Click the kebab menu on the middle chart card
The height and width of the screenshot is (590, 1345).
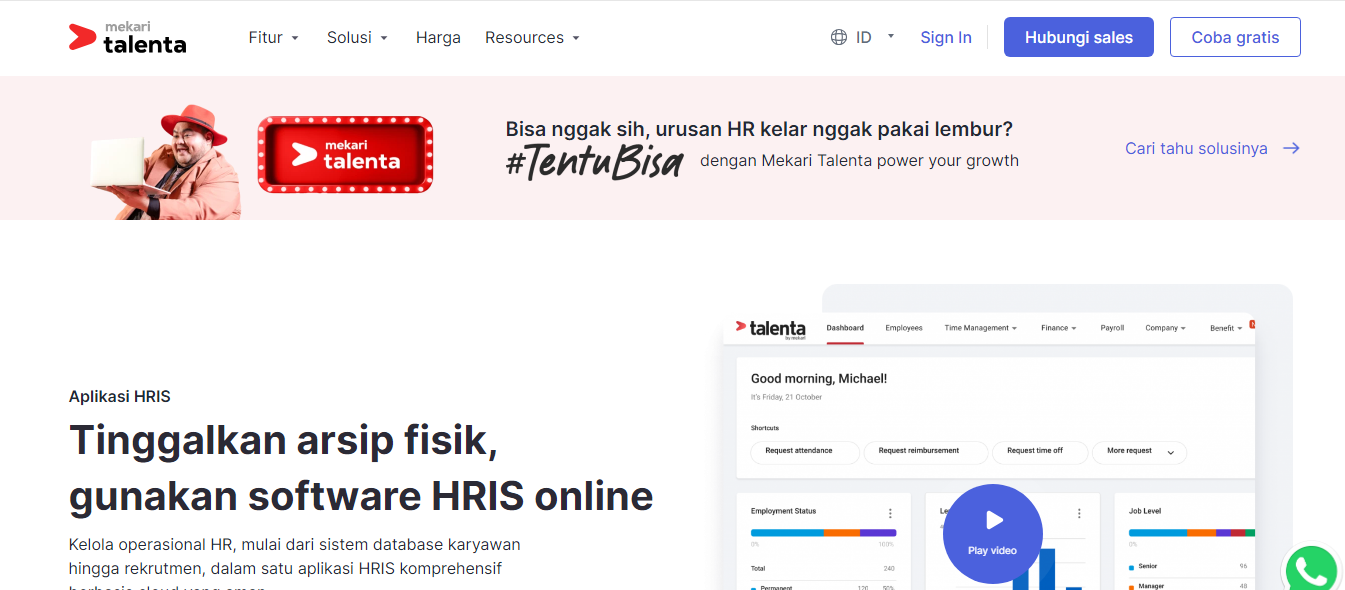click(x=1079, y=513)
